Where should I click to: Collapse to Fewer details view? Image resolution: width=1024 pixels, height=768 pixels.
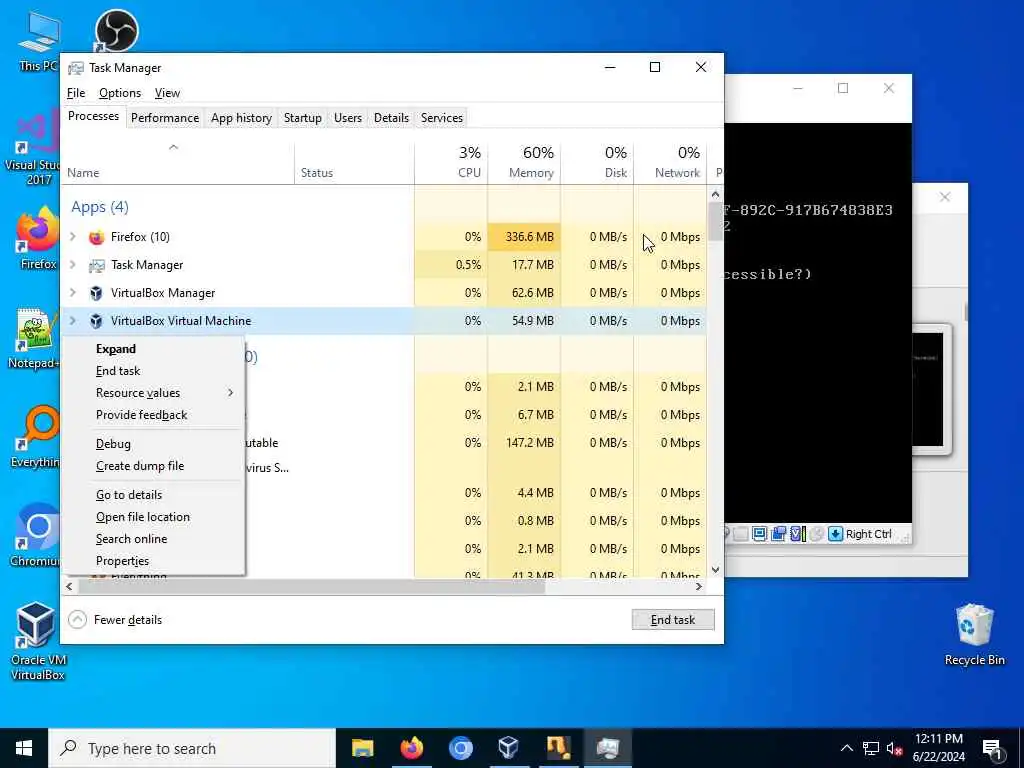[x=116, y=620]
